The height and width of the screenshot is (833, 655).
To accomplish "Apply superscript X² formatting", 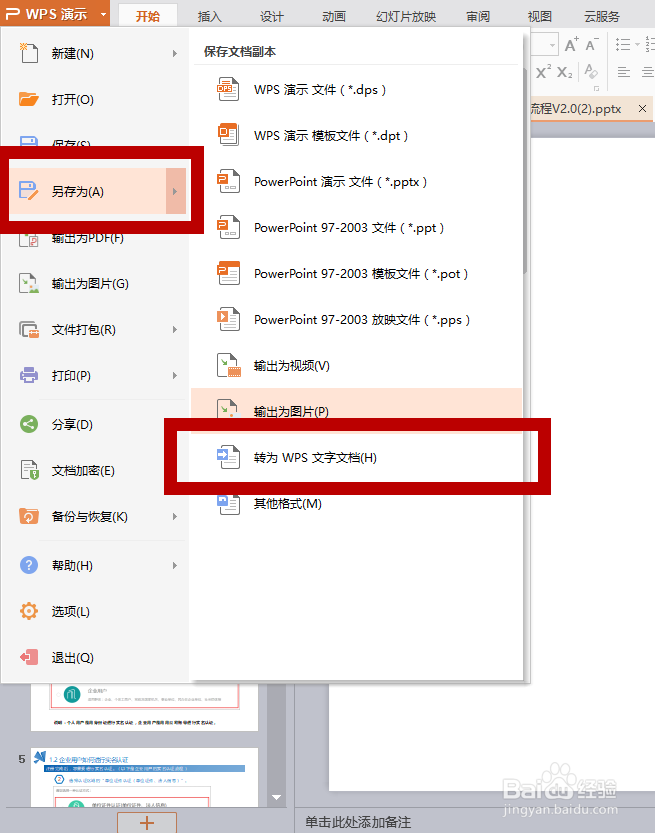I will [x=543, y=72].
